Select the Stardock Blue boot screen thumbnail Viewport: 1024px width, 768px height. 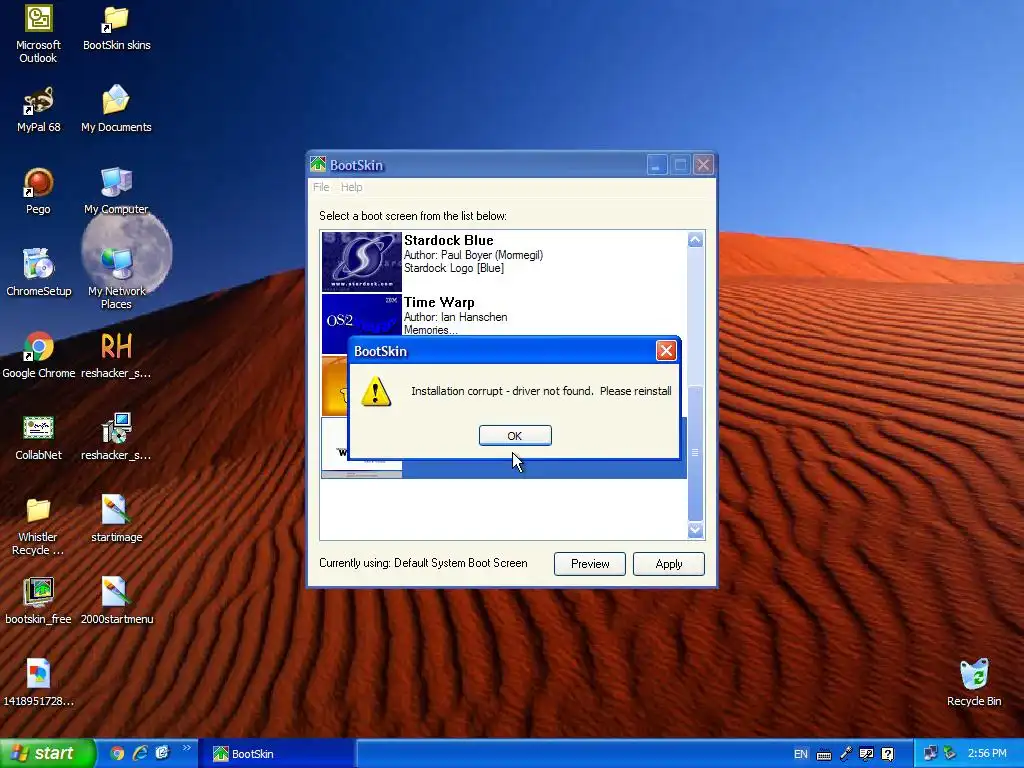[x=362, y=261]
